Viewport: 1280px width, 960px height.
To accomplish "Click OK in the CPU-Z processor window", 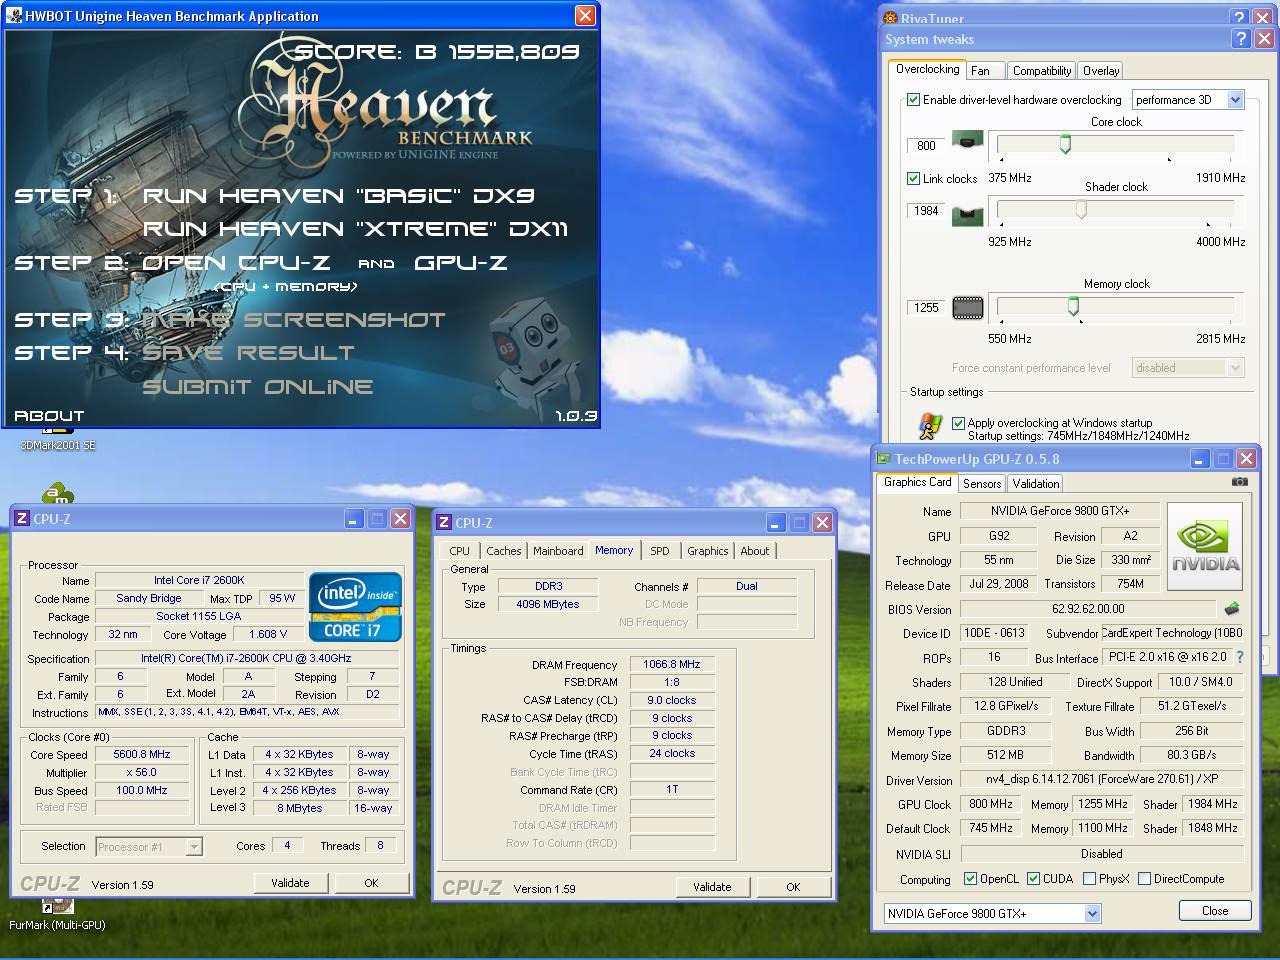I will (x=371, y=883).
